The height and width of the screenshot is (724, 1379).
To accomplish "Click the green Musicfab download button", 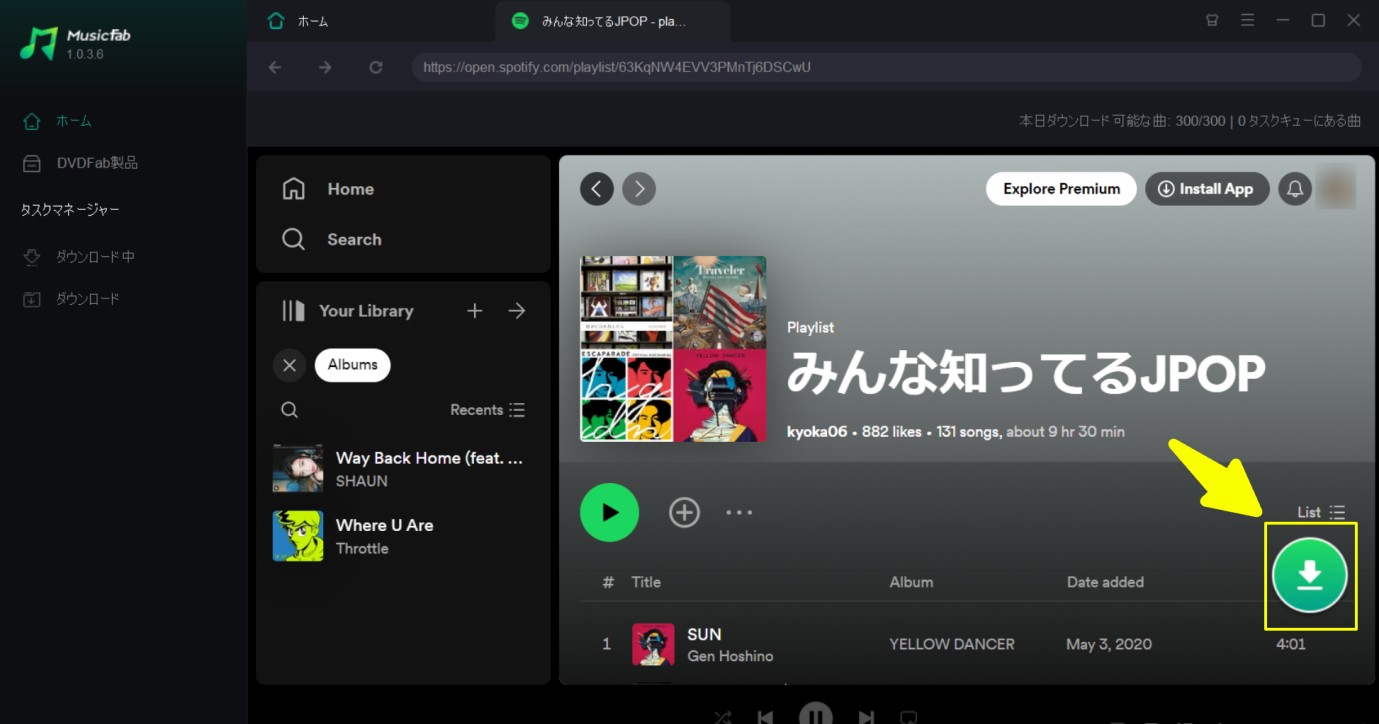I will click(x=1310, y=576).
